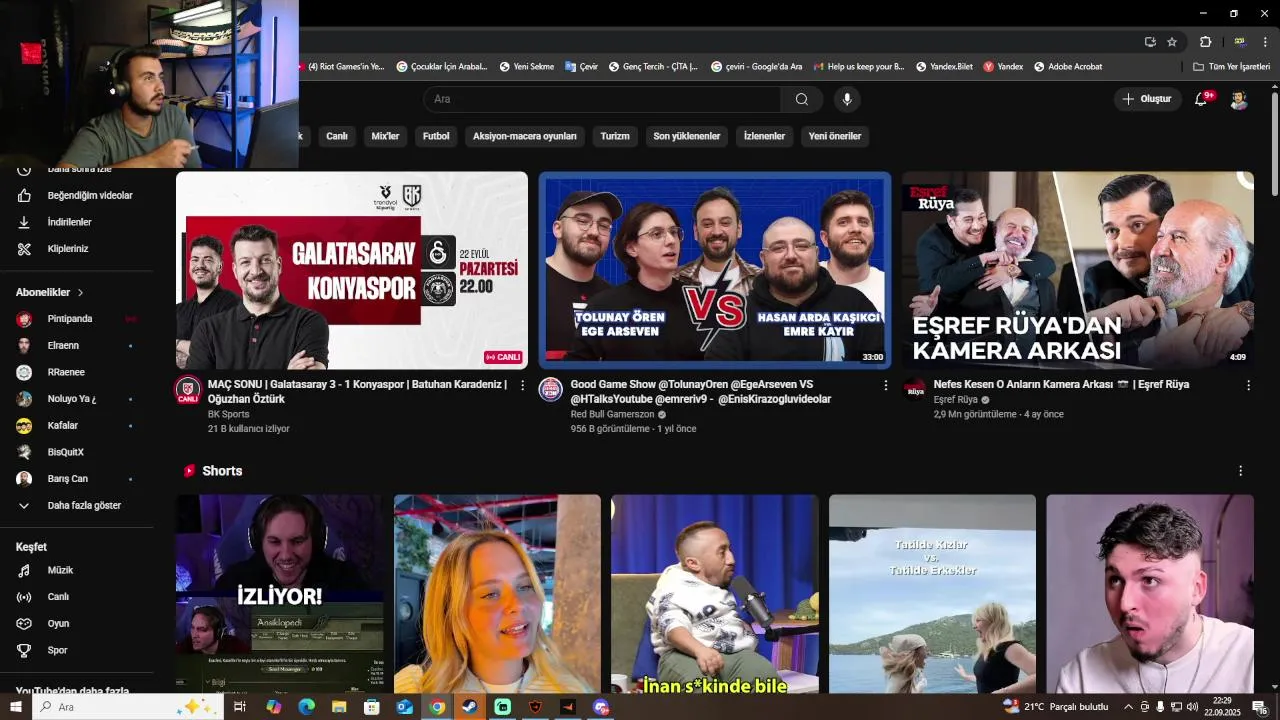1280x720 pixels.
Task: Open BisQuitX subscription channel
Action: point(77,452)
